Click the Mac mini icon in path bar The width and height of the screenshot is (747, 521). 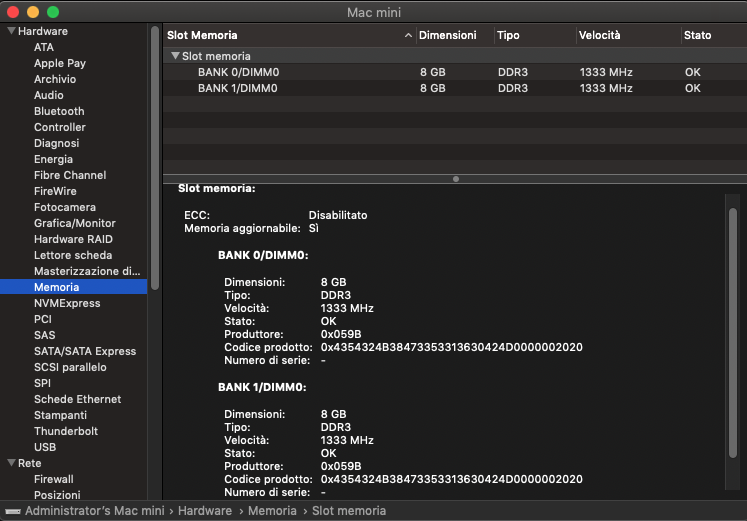point(13,511)
